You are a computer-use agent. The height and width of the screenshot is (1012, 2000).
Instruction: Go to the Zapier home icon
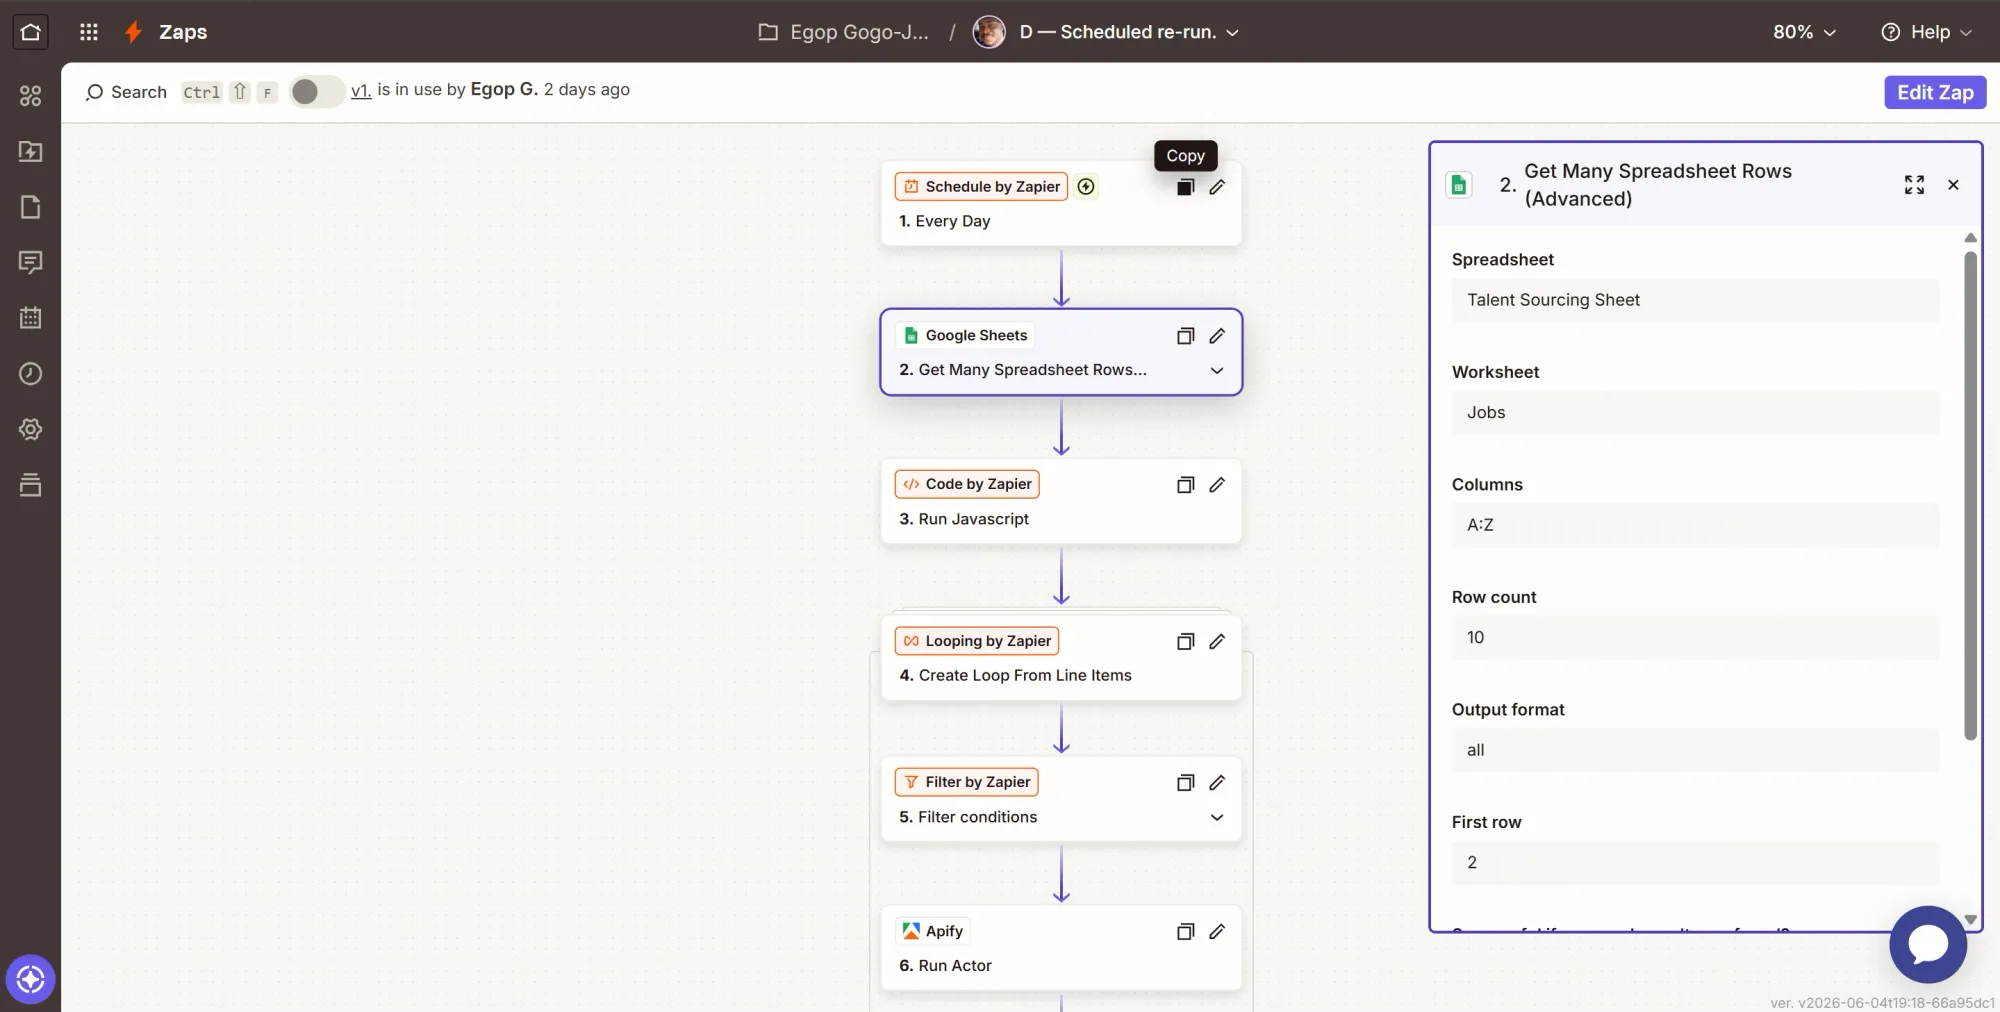pyautogui.click(x=30, y=32)
